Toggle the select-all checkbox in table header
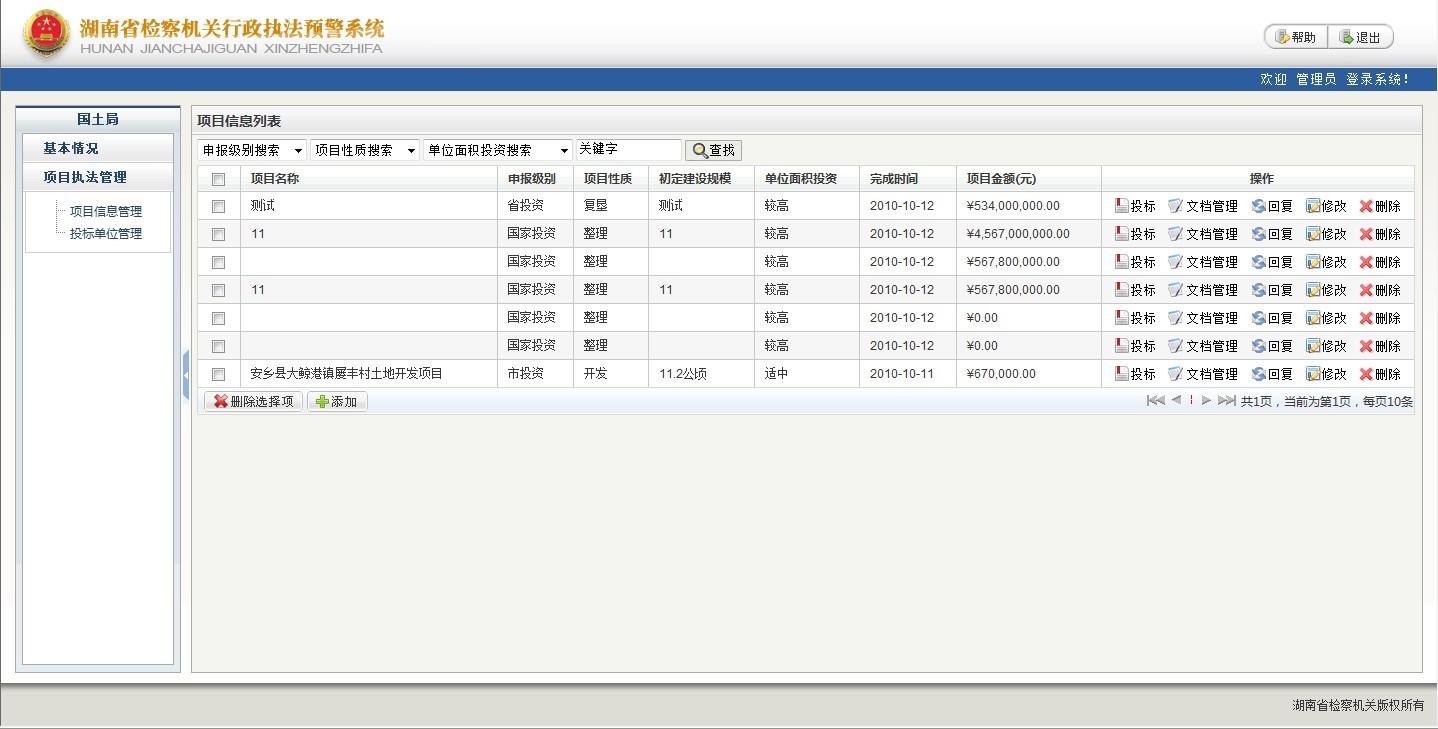Screen dimensions: 1438x729 pyautogui.click(x=219, y=179)
